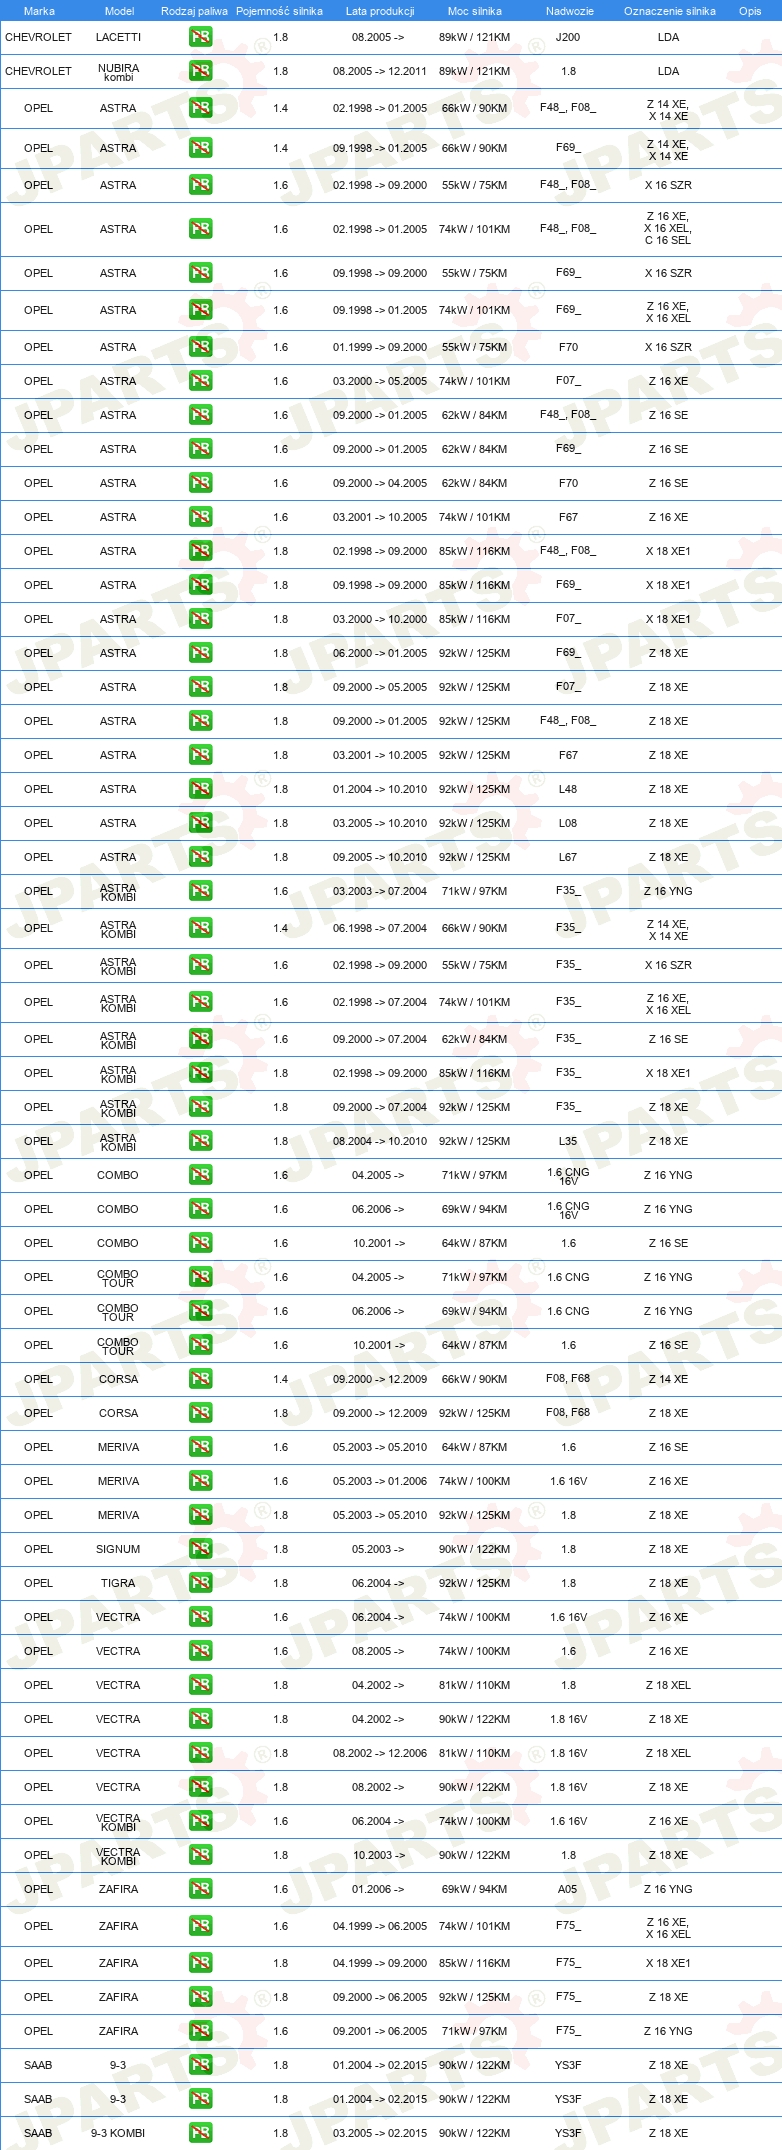Screen dimensions: 782x2150
Task: Click the fuel icon in the Astra Kombi L35 row
Action: click(200, 1141)
